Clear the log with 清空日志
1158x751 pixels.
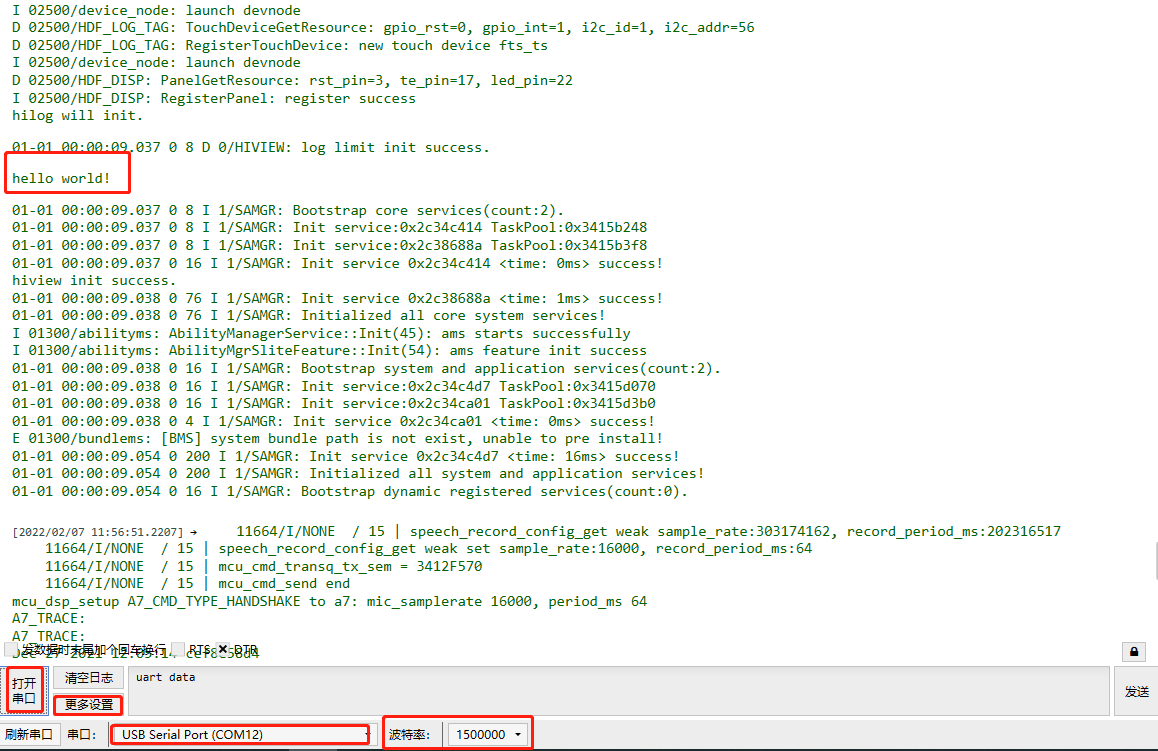pyautogui.click(x=89, y=677)
